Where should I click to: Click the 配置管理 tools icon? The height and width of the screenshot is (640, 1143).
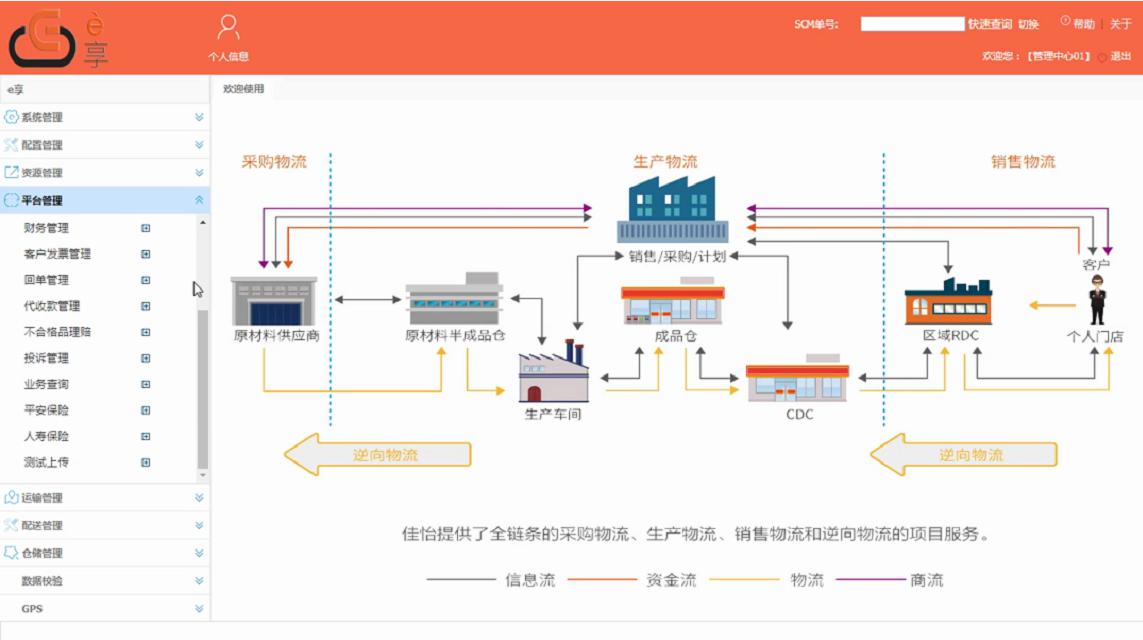click(x=11, y=145)
